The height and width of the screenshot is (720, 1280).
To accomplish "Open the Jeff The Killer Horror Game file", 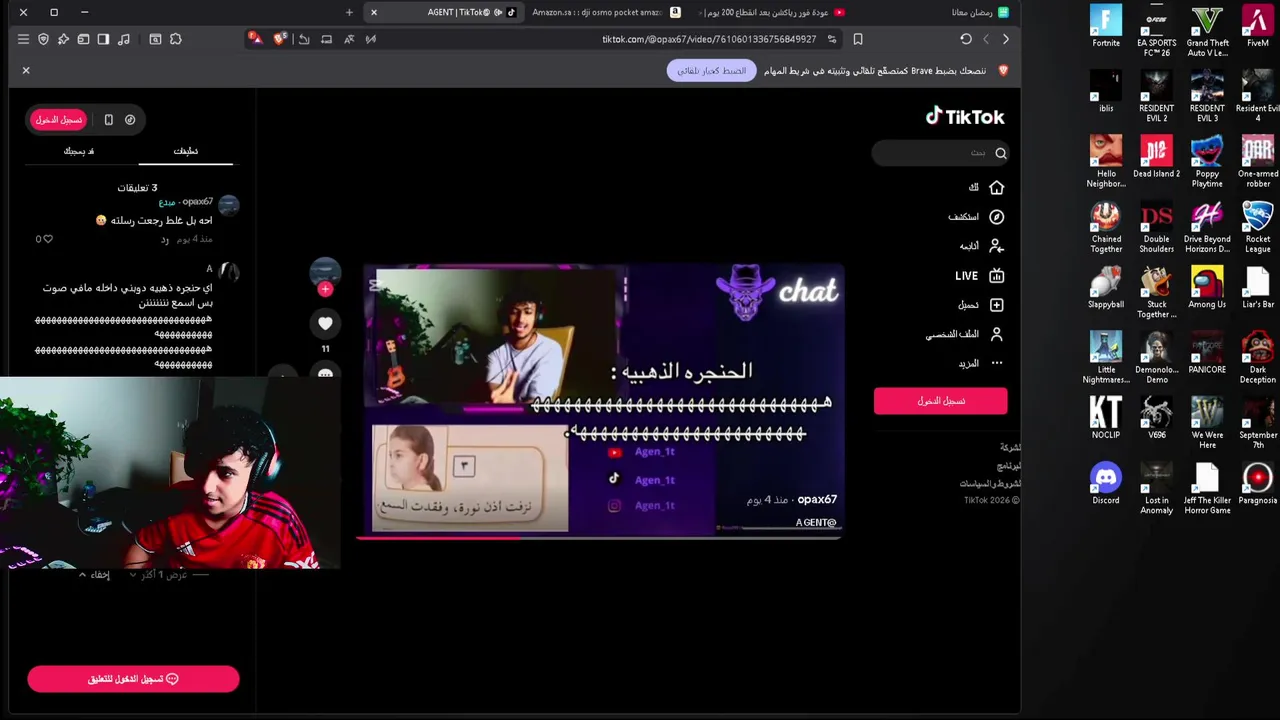I will tap(1207, 489).
